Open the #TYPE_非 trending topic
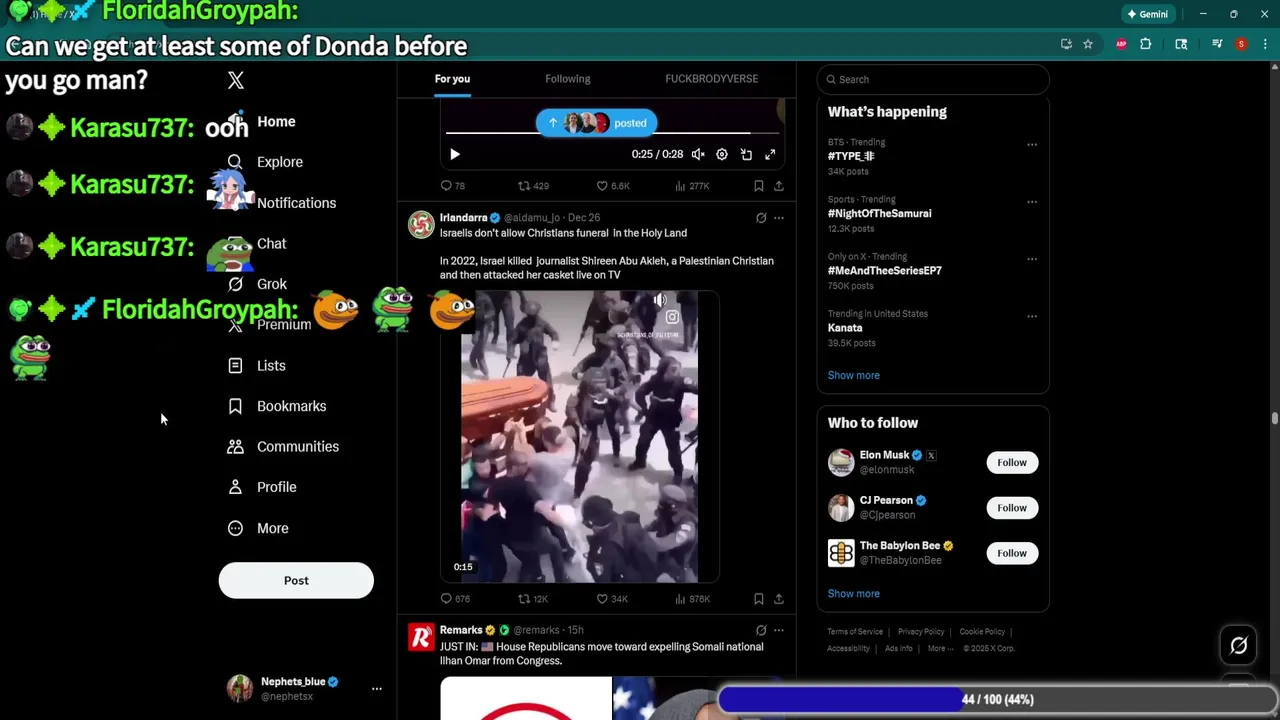The width and height of the screenshot is (1280, 720). pyautogui.click(x=852, y=156)
